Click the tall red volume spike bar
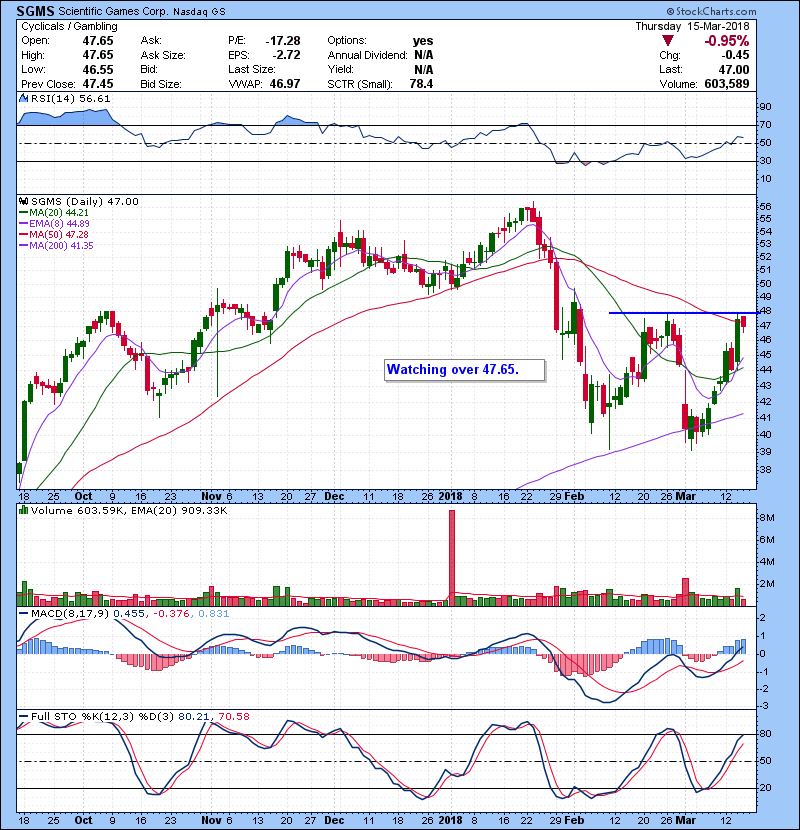The image size is (800, 830). 452,557
